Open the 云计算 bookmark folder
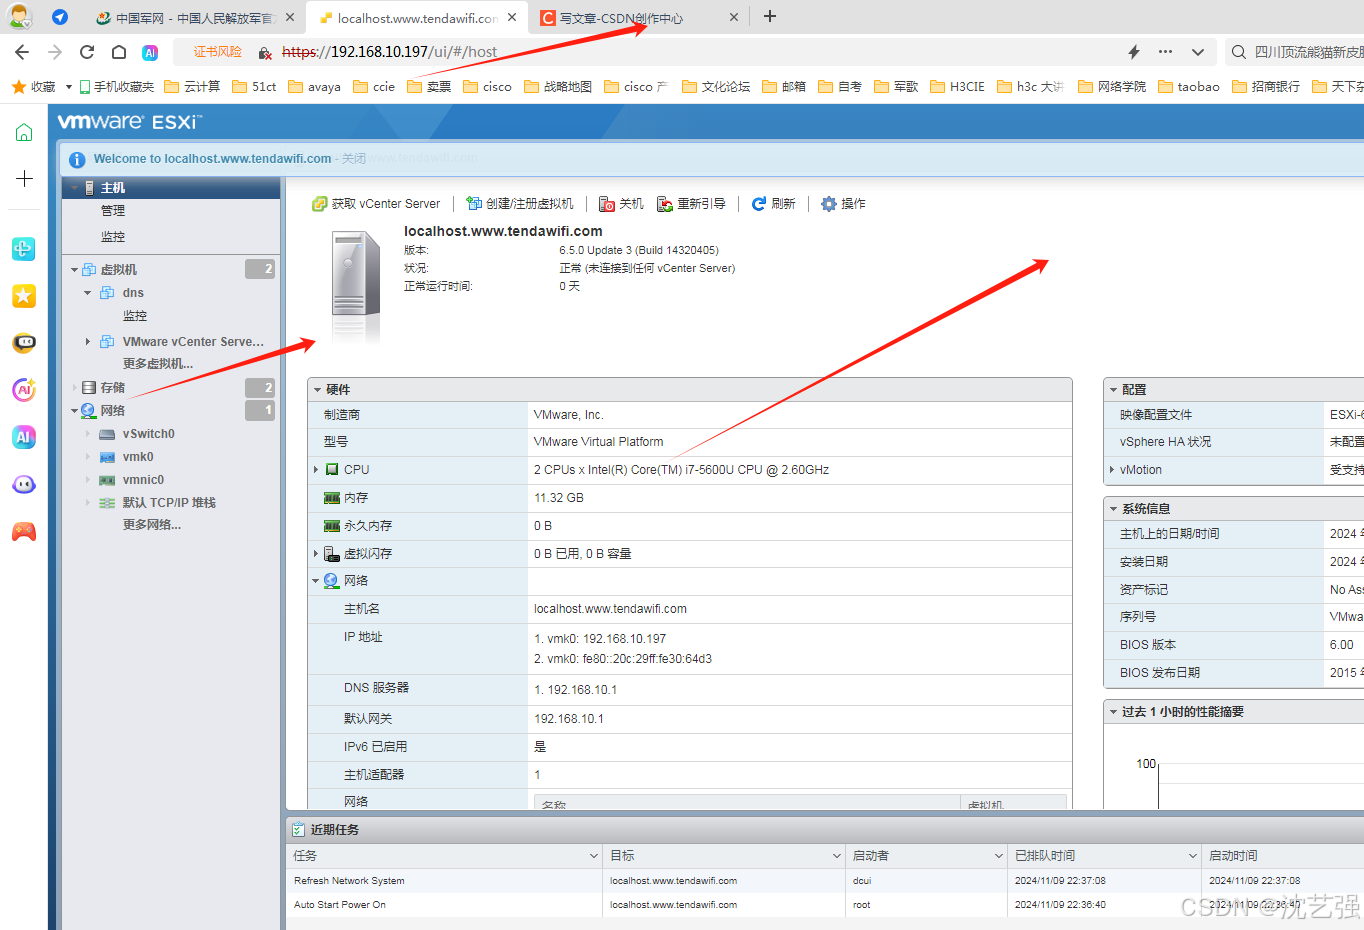Screen dimensions: 1364x930 point(192,87)
